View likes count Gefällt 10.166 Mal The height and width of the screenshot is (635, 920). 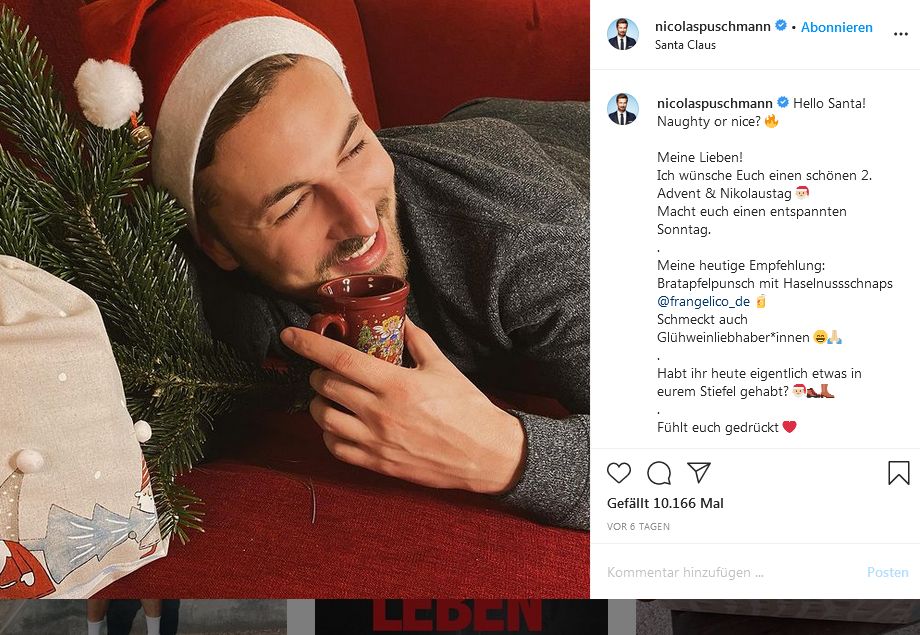coord(665,503)
